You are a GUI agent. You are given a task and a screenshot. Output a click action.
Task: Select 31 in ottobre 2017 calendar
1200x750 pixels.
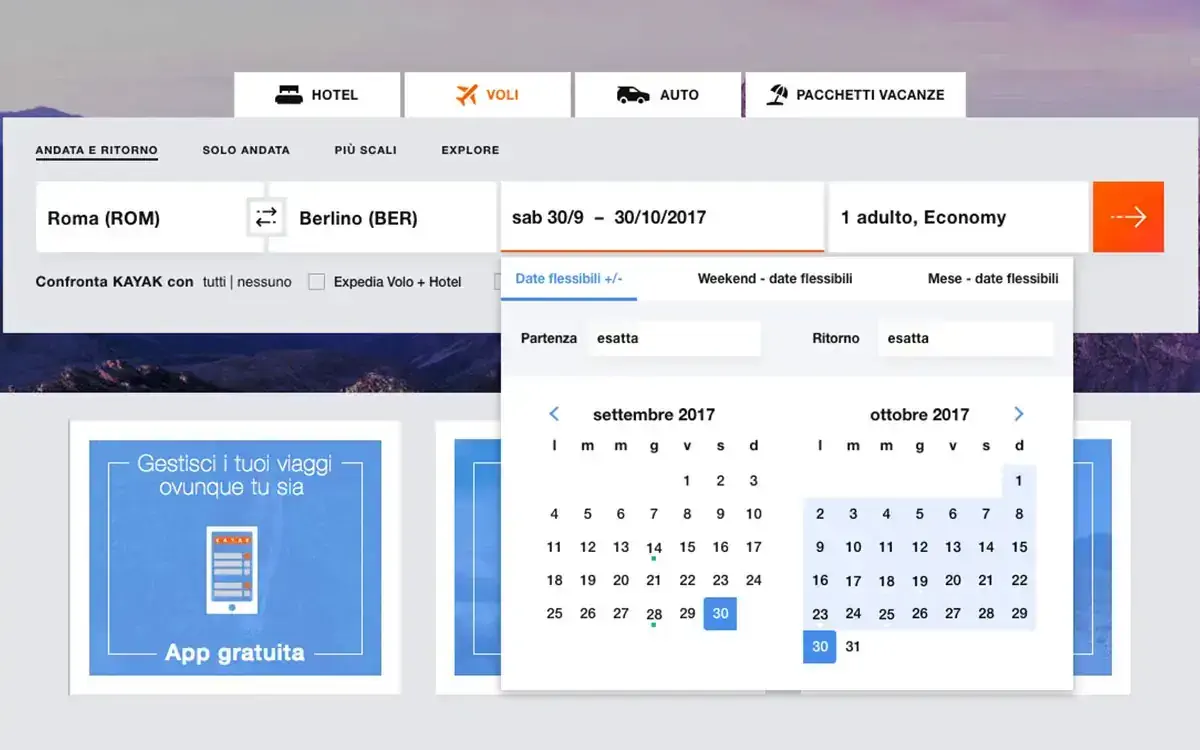[x=853, y=647]
